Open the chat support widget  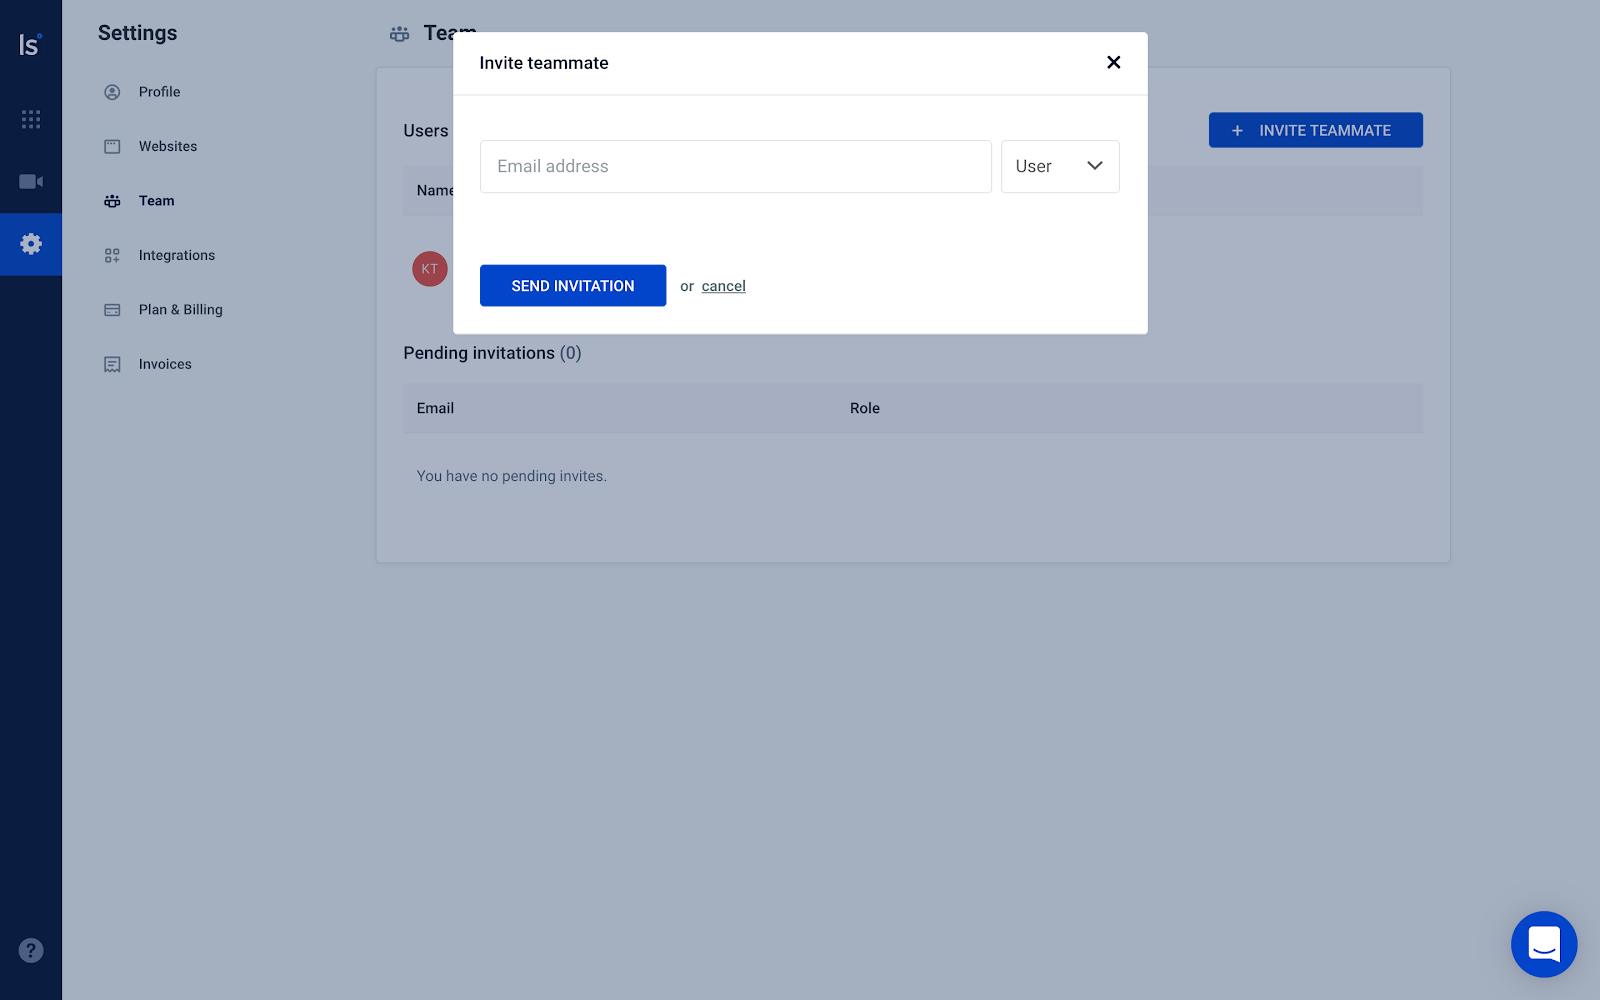click(1543, 943)
